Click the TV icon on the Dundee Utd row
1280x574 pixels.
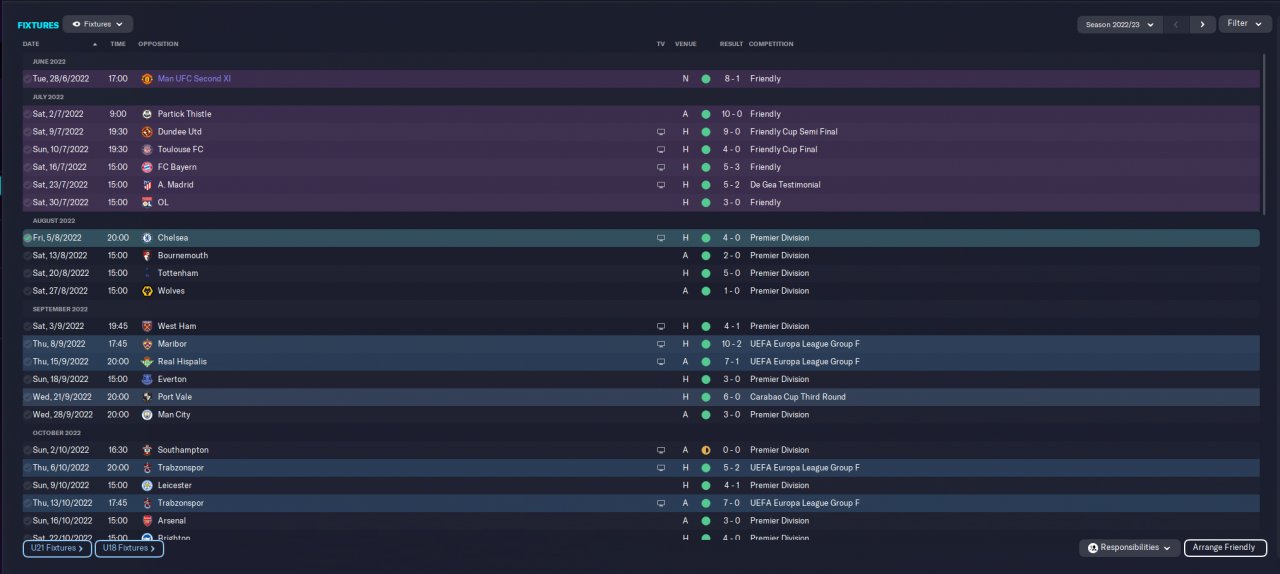point(660,132)
